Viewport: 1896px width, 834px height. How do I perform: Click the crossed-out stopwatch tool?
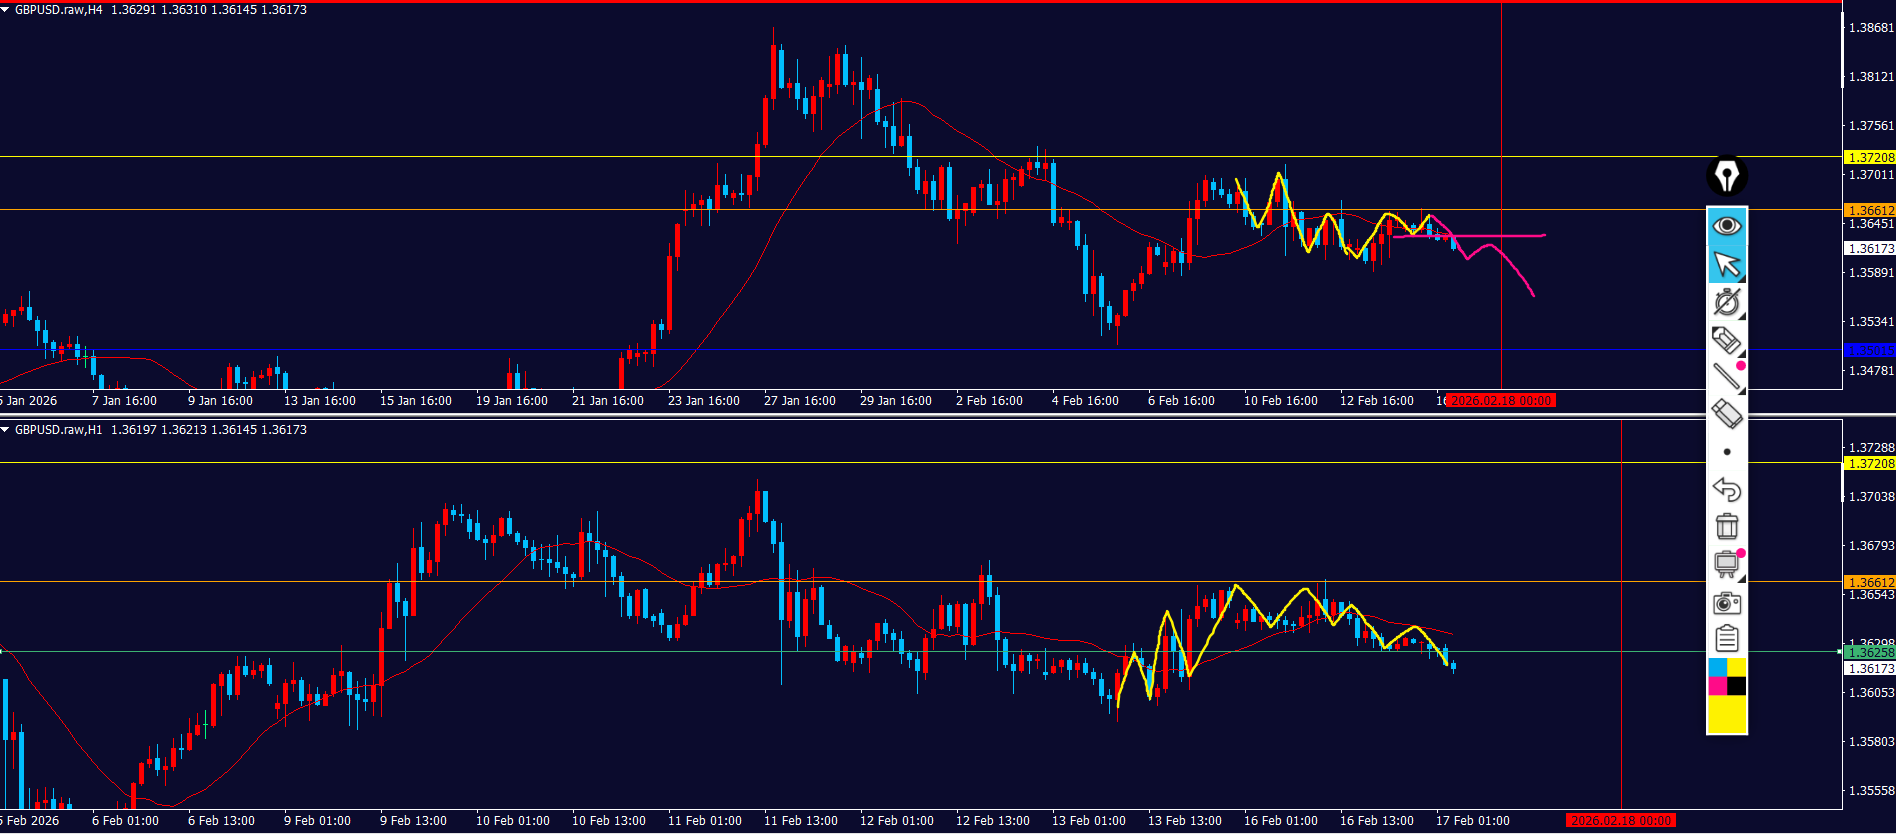pyautogui.click(x=1726, y=302)
